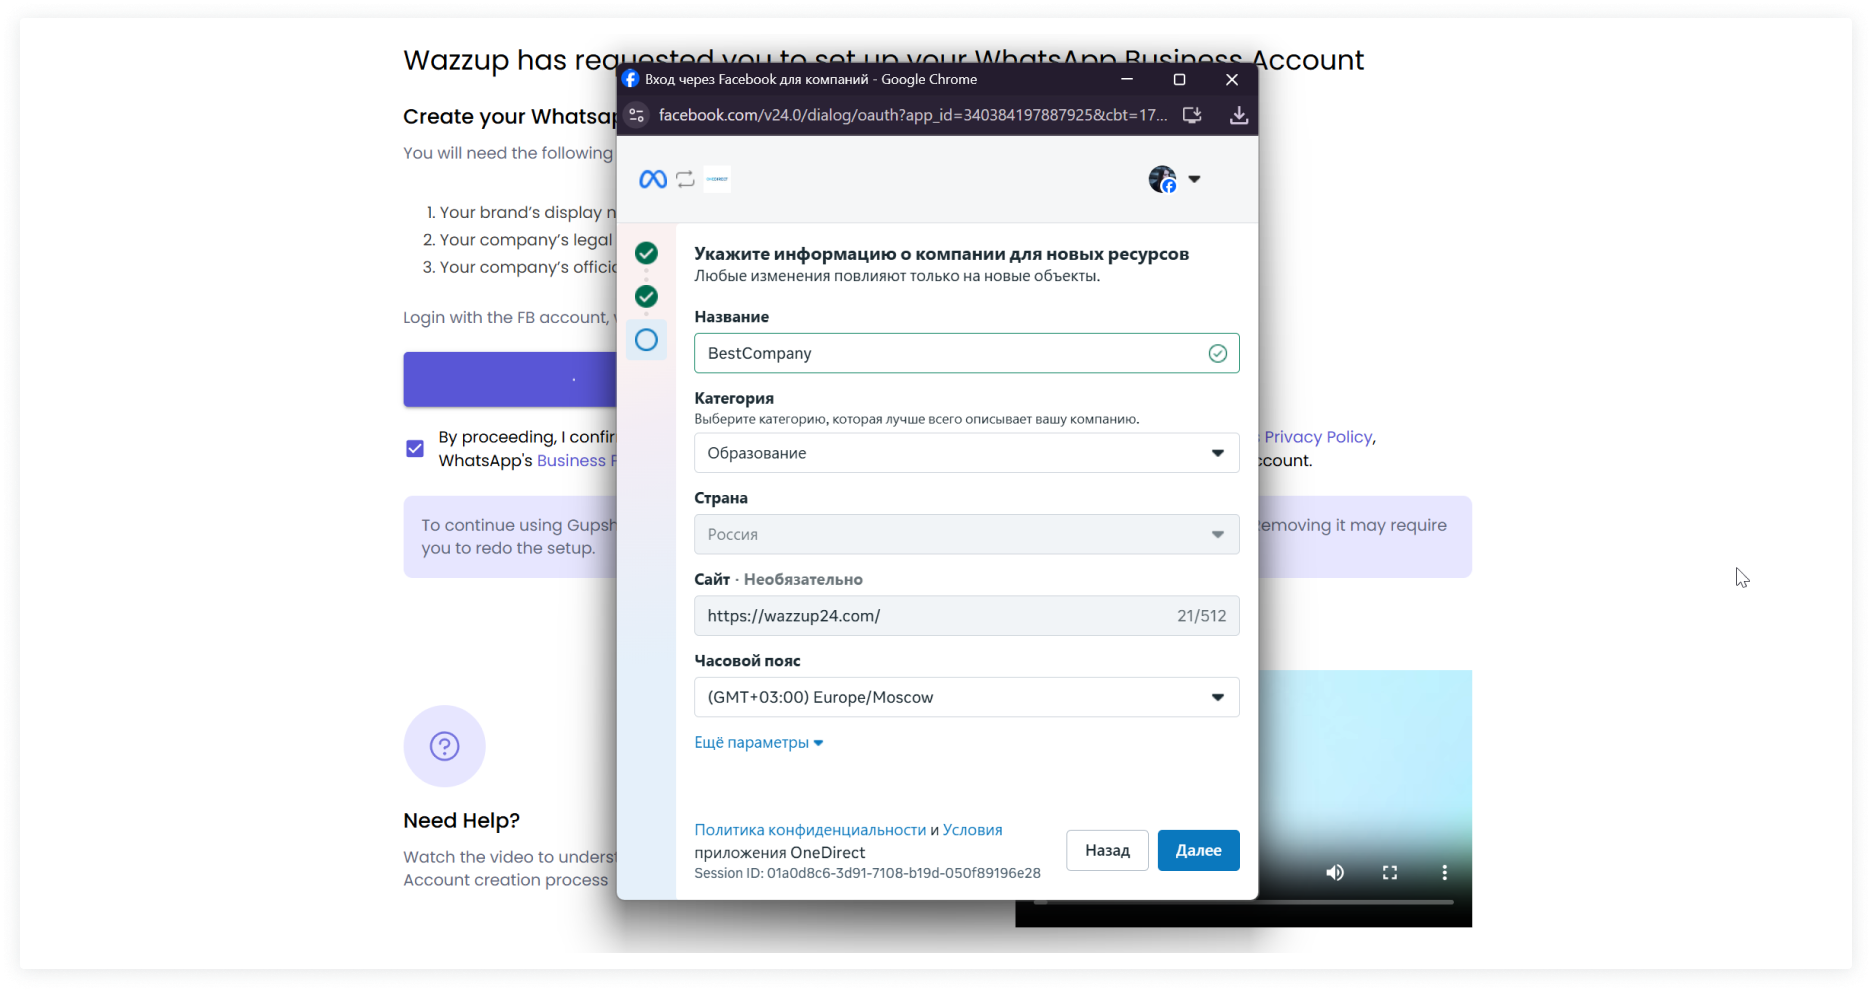1872x991 pixels.
Task: Select the first completed step checkmark
Action: click(646, 252)
